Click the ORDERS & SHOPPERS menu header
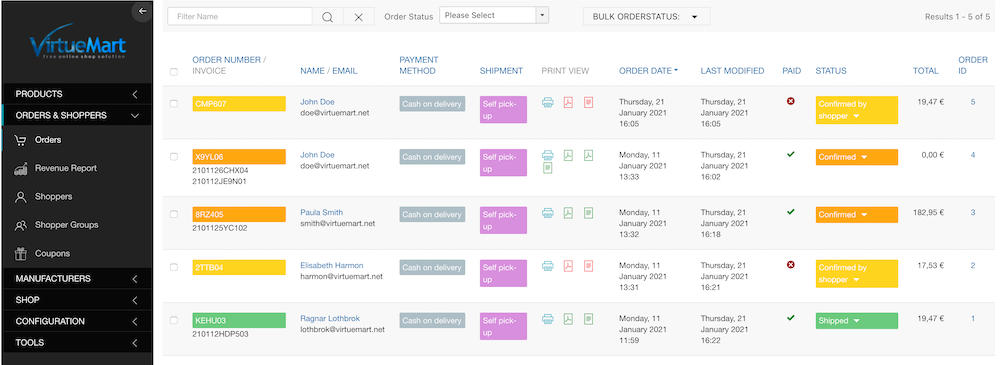The height and width of the screenshot is (365, 1000). click(x=77, y=115)
